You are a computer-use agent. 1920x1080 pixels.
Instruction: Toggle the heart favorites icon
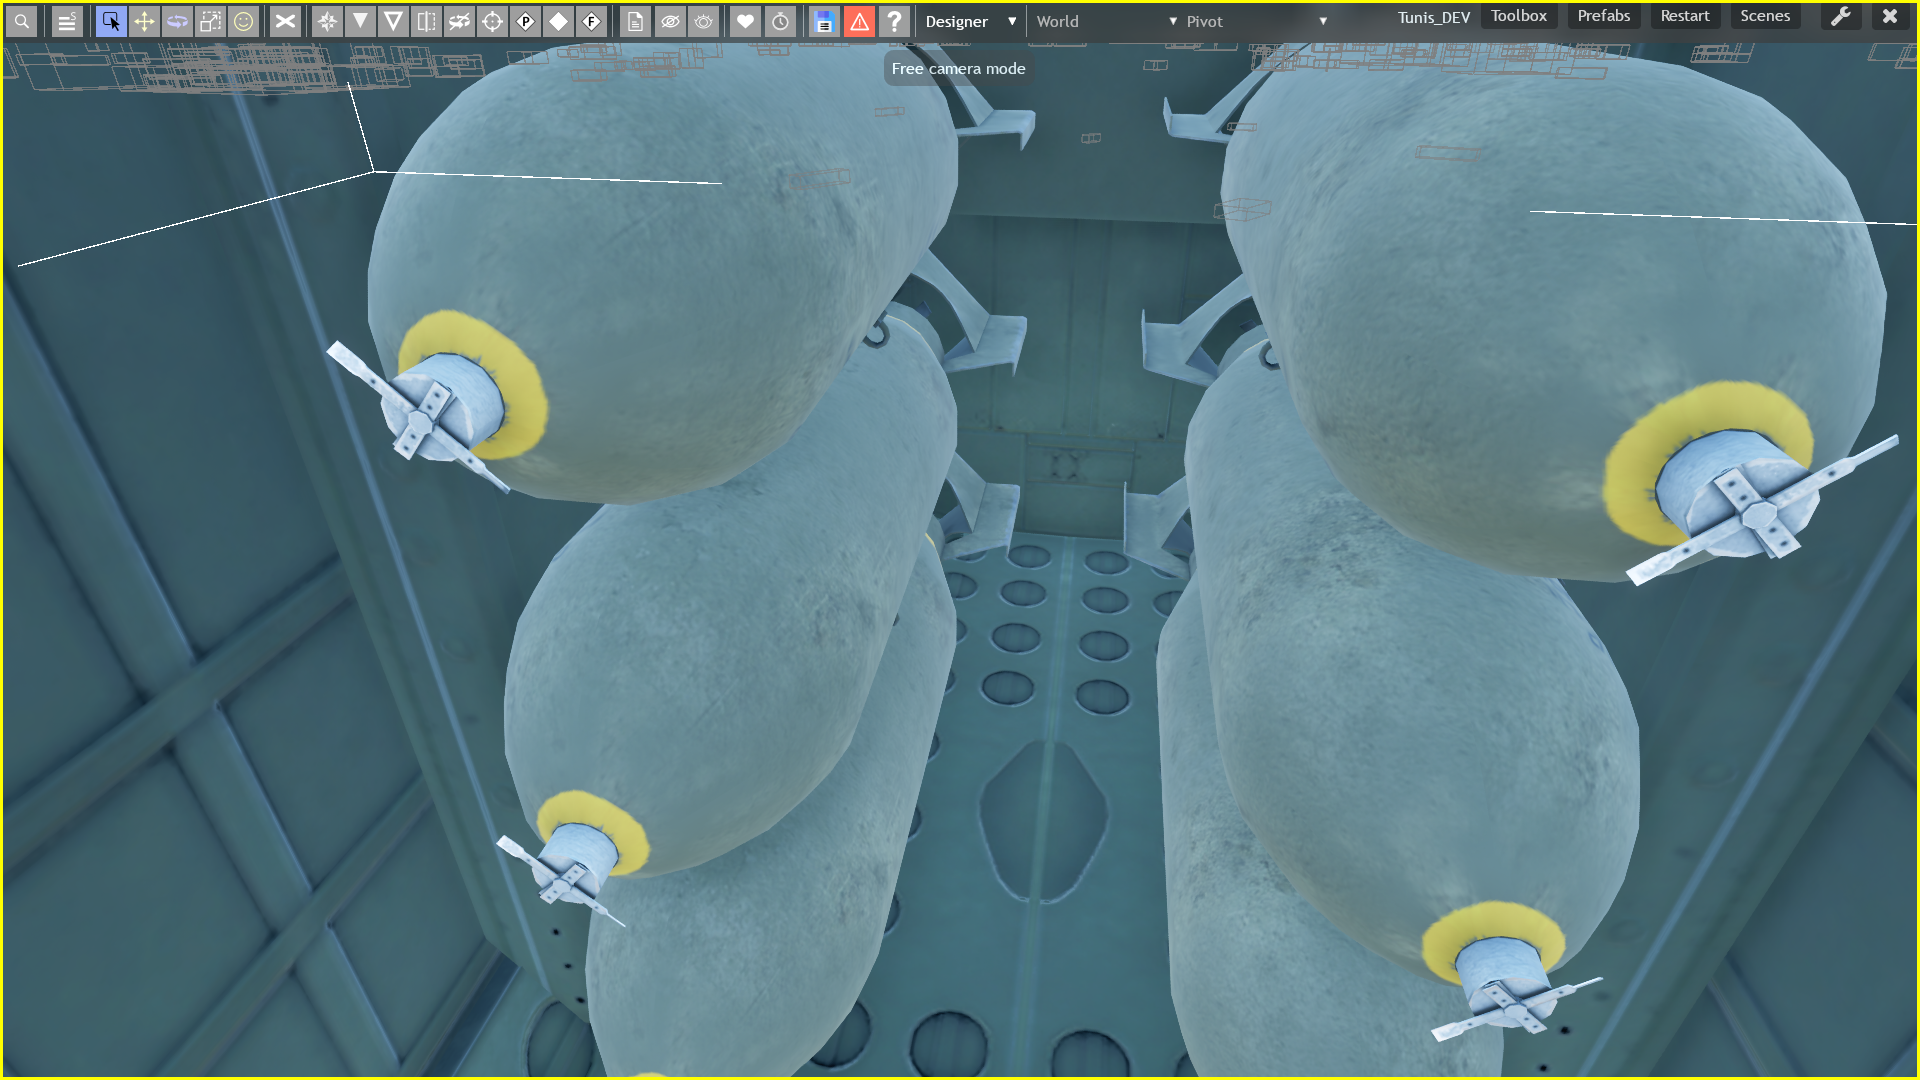coord(745,21)
